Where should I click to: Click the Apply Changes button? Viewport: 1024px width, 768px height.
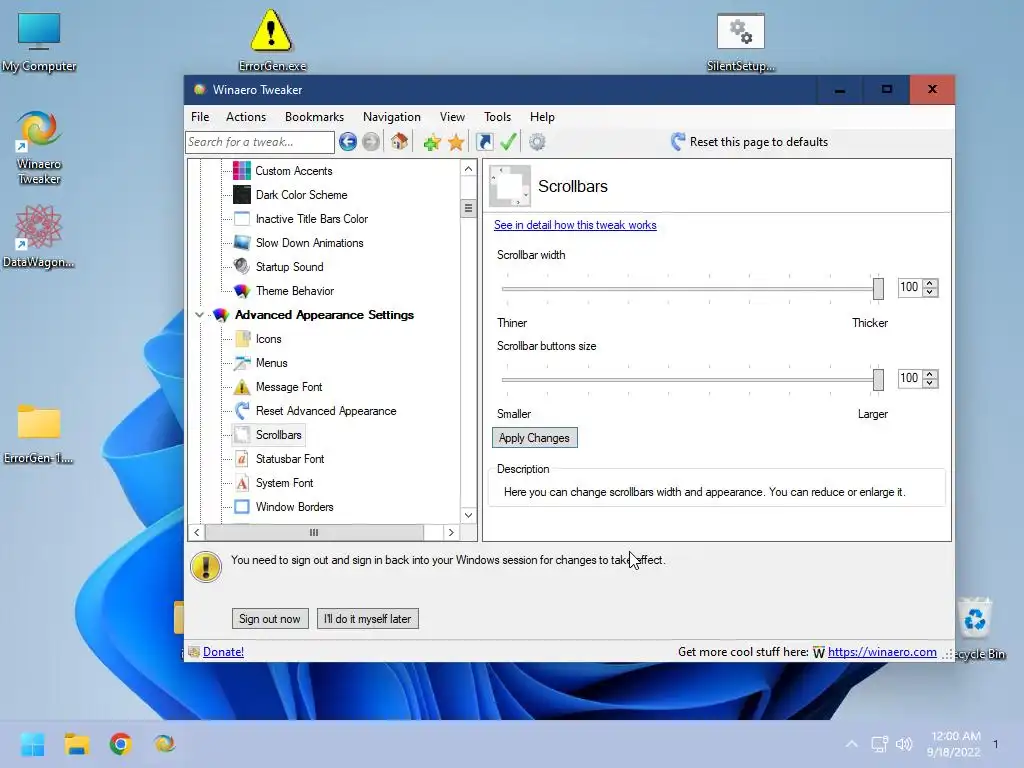point(534,438)
